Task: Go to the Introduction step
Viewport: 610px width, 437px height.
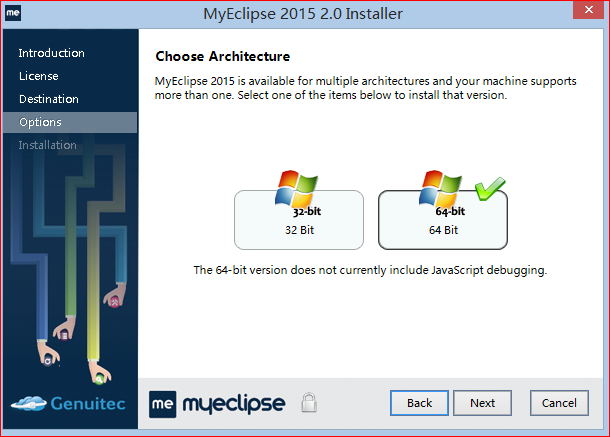Action: pos(51,53)
